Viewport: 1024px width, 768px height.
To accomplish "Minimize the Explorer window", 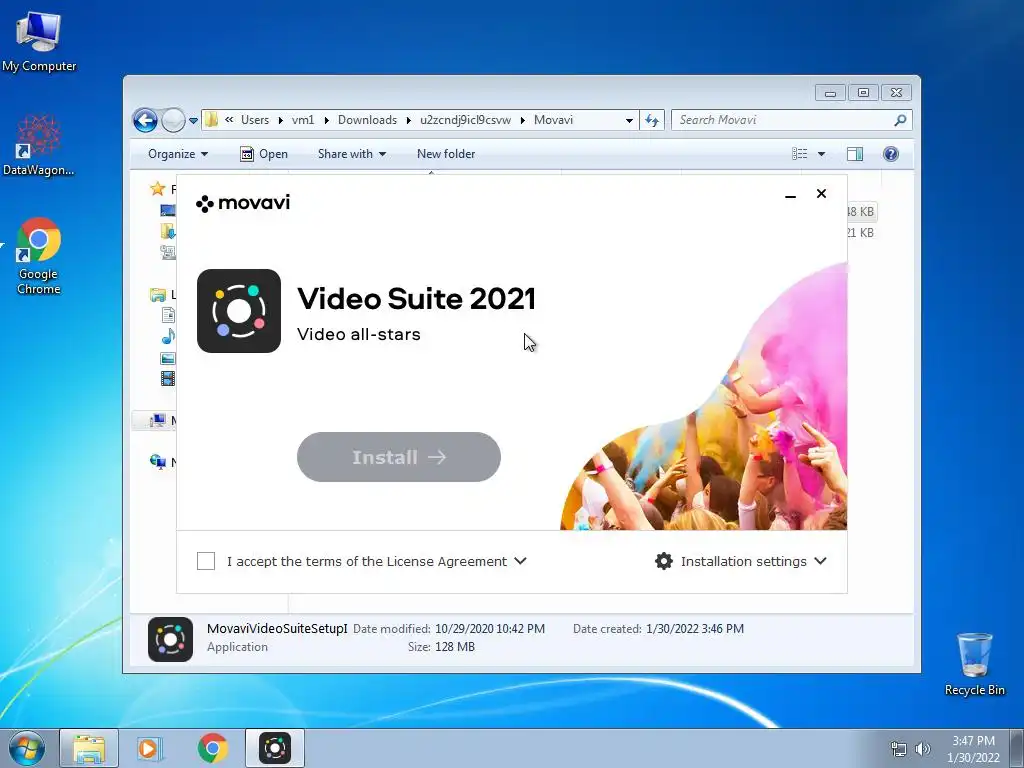I will (830, 93).
